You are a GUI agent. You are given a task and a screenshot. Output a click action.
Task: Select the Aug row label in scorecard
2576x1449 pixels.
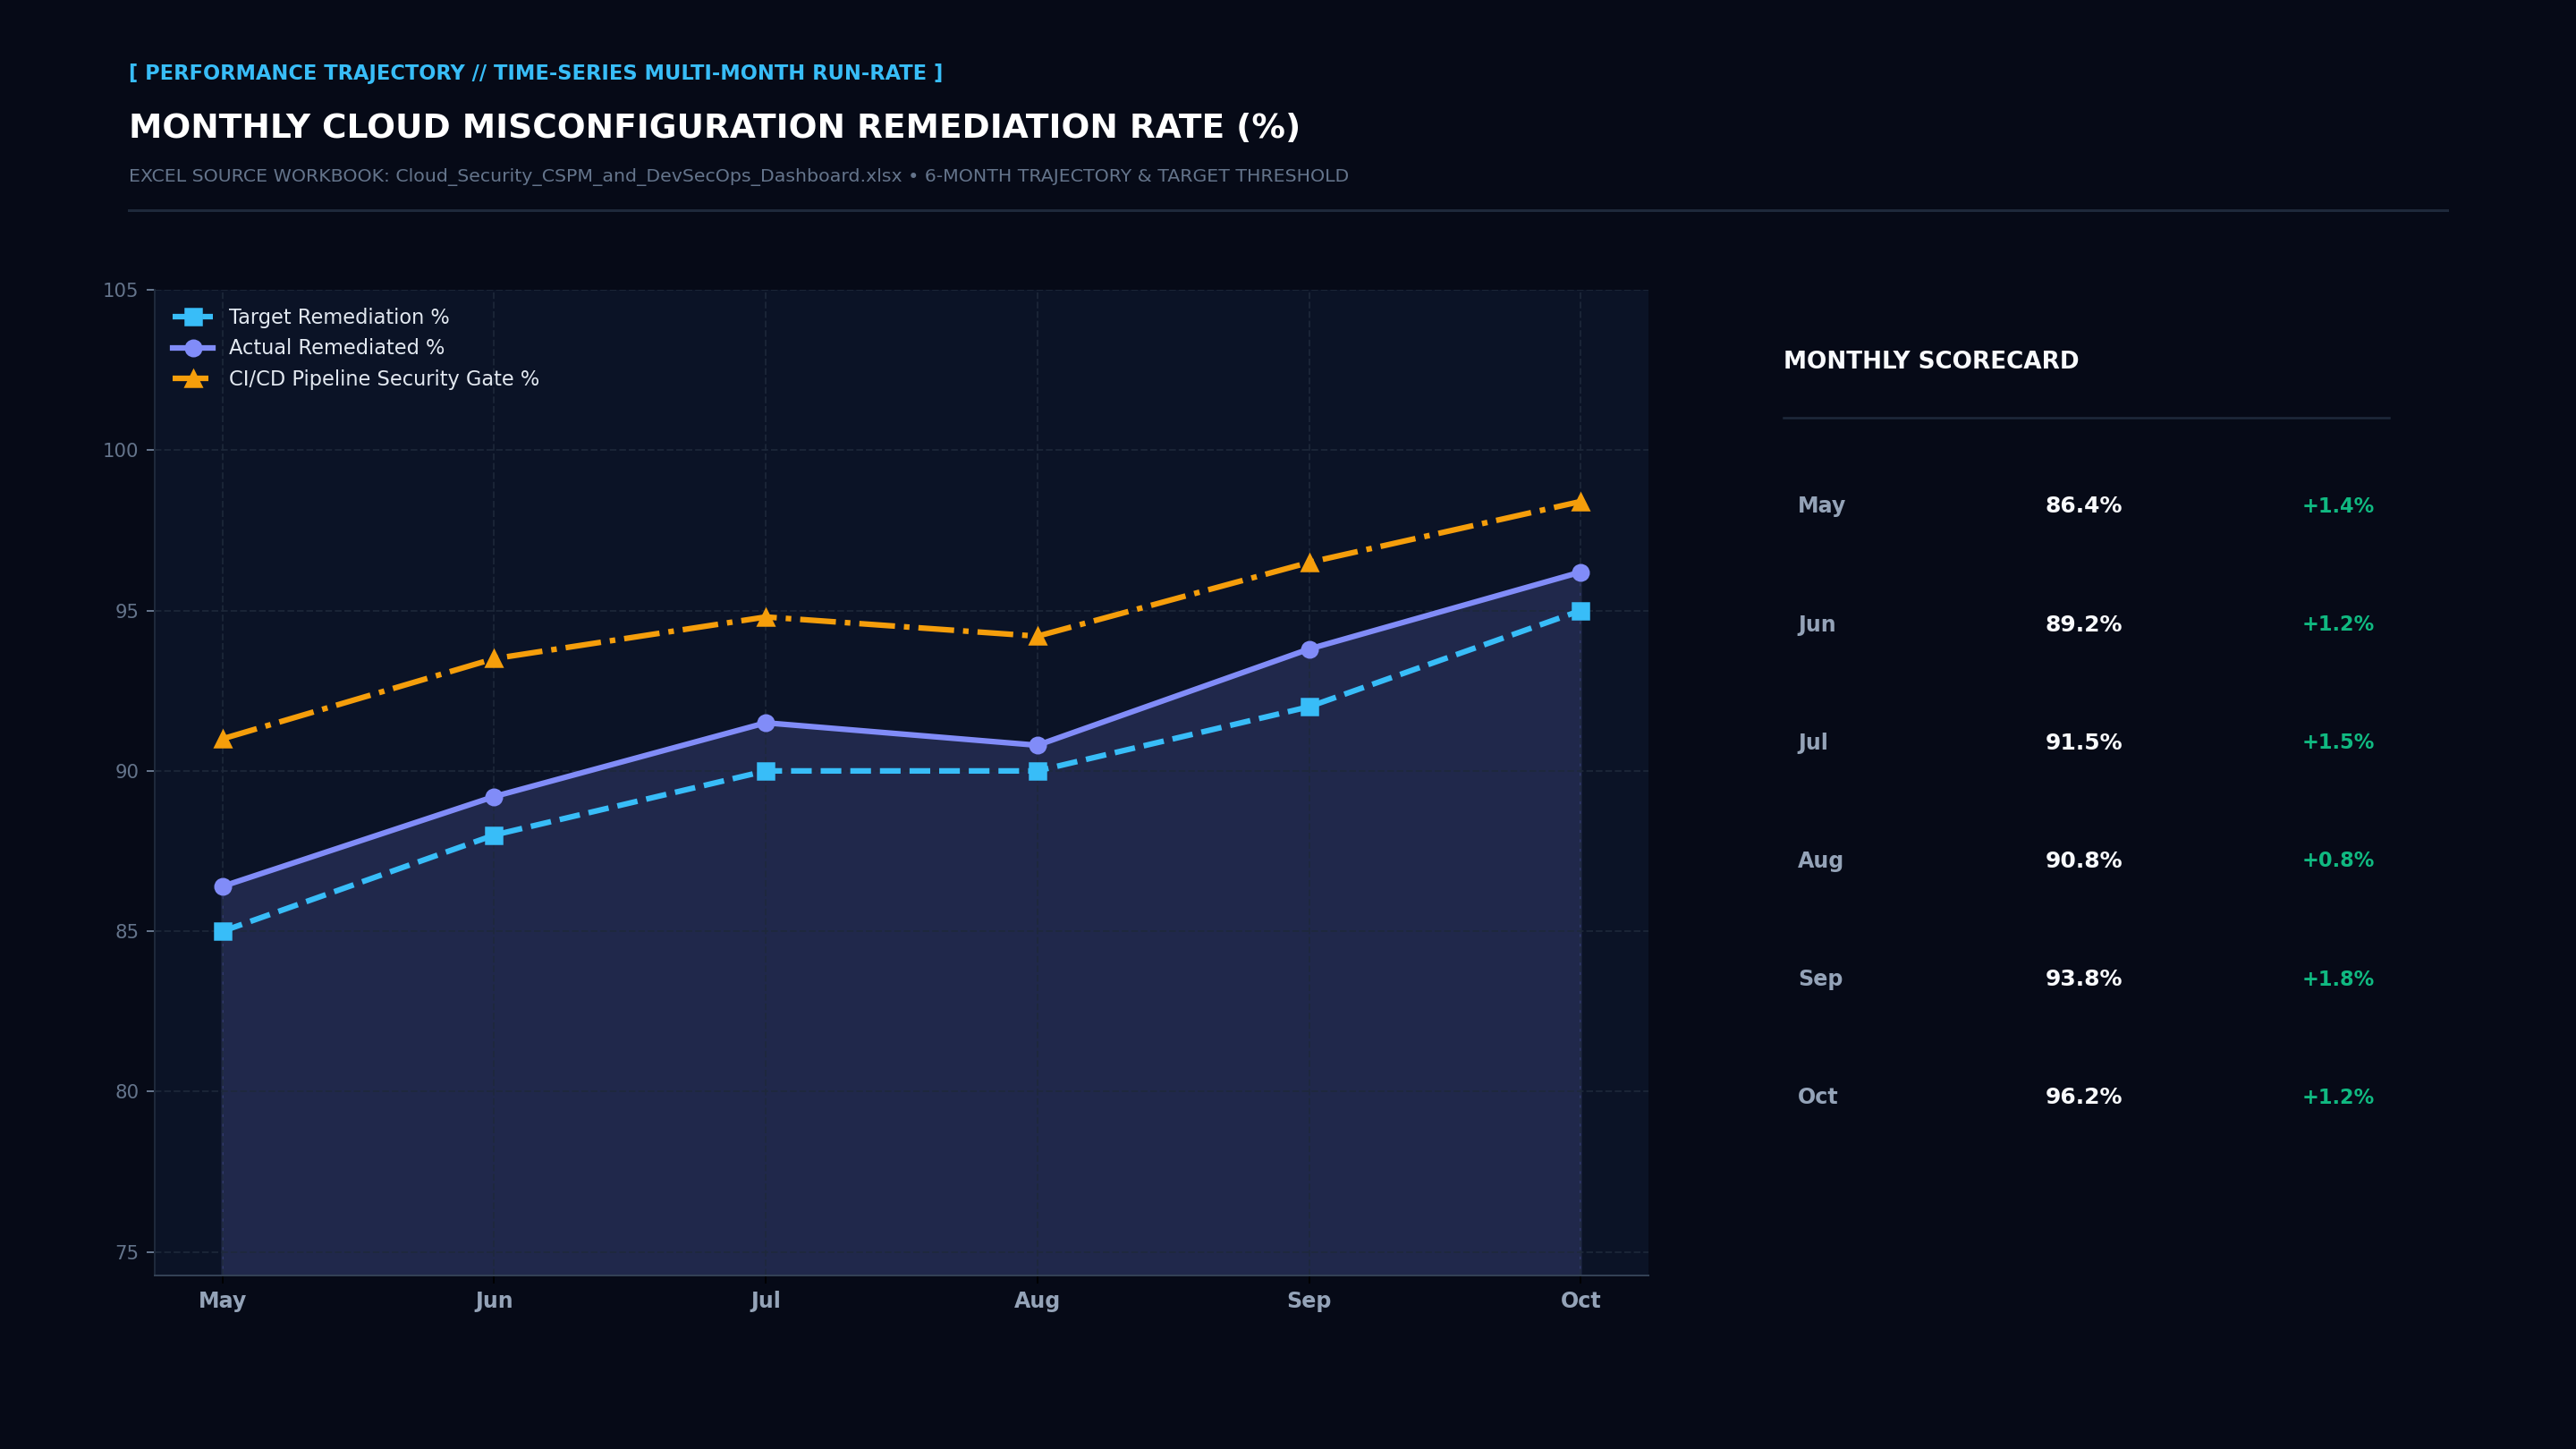point(1820,860)
